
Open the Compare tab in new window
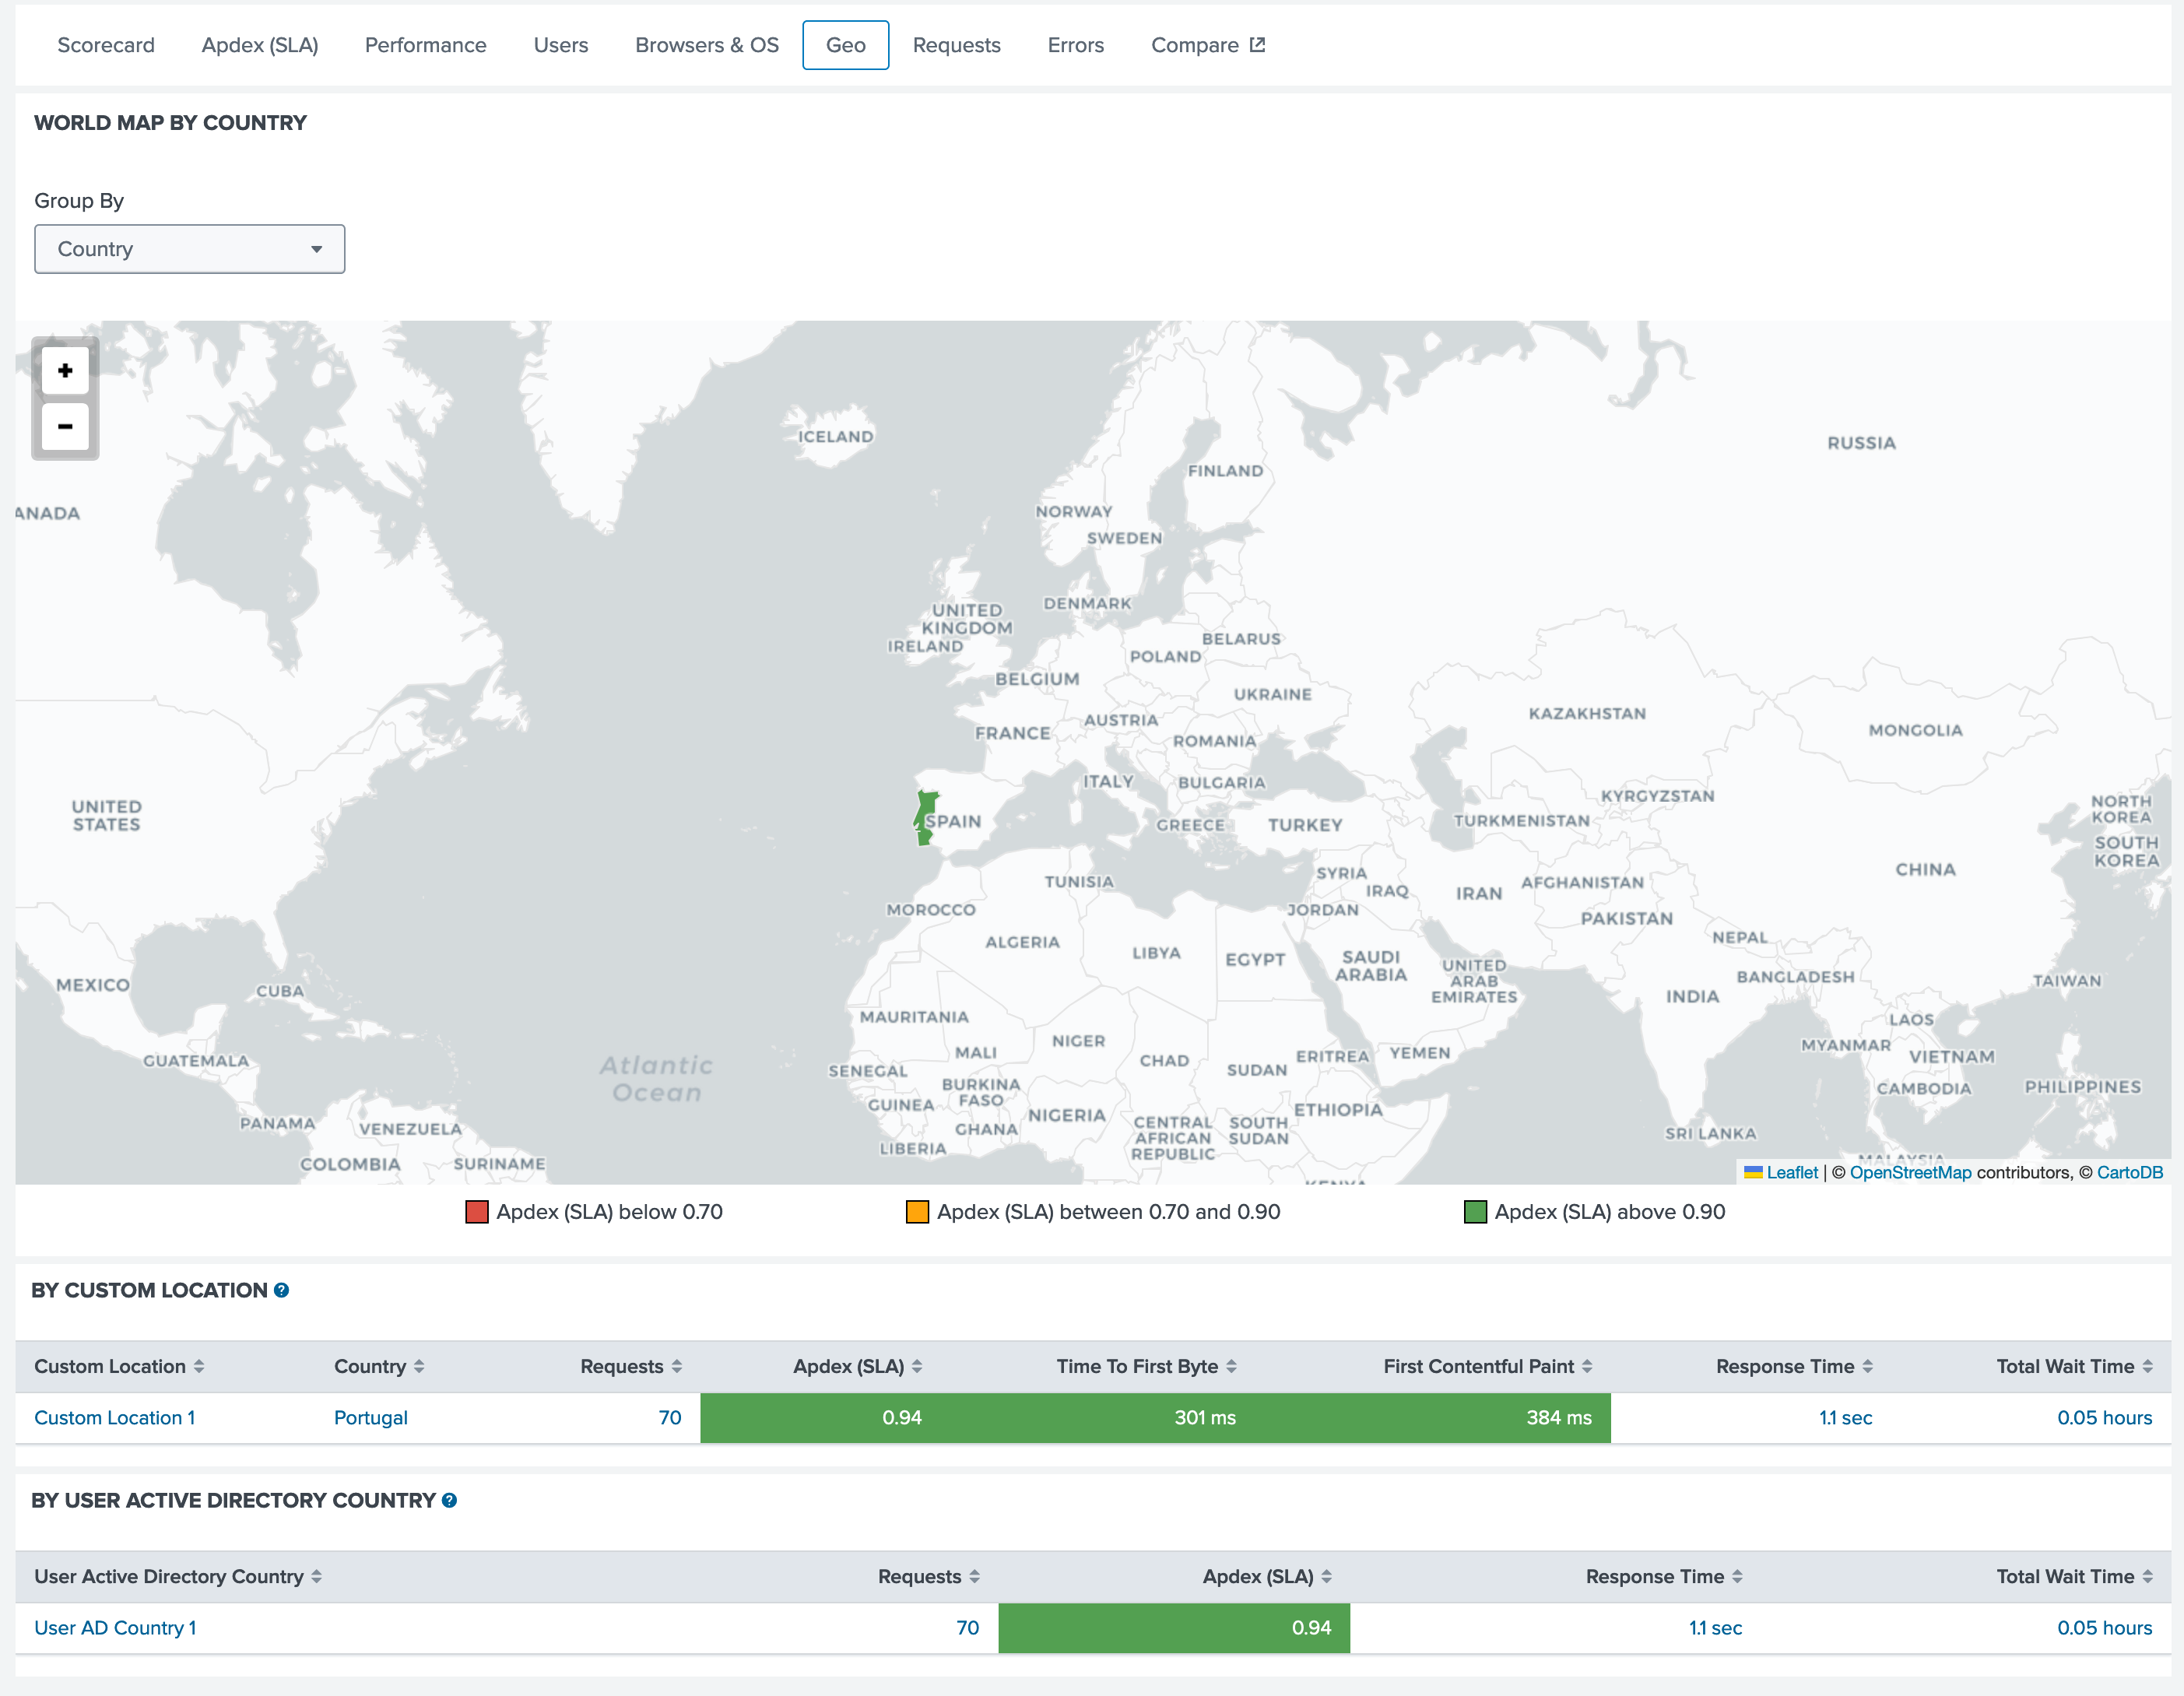click(x=1207, y=45)
